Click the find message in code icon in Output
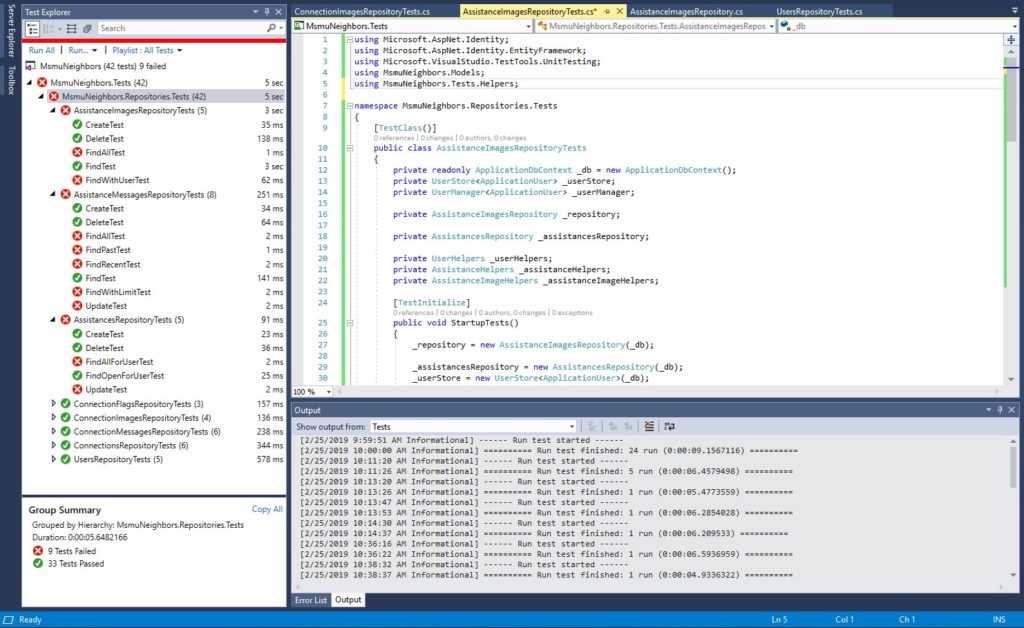The width and height of the screenshot is (1024, 628). click(592, 426)
